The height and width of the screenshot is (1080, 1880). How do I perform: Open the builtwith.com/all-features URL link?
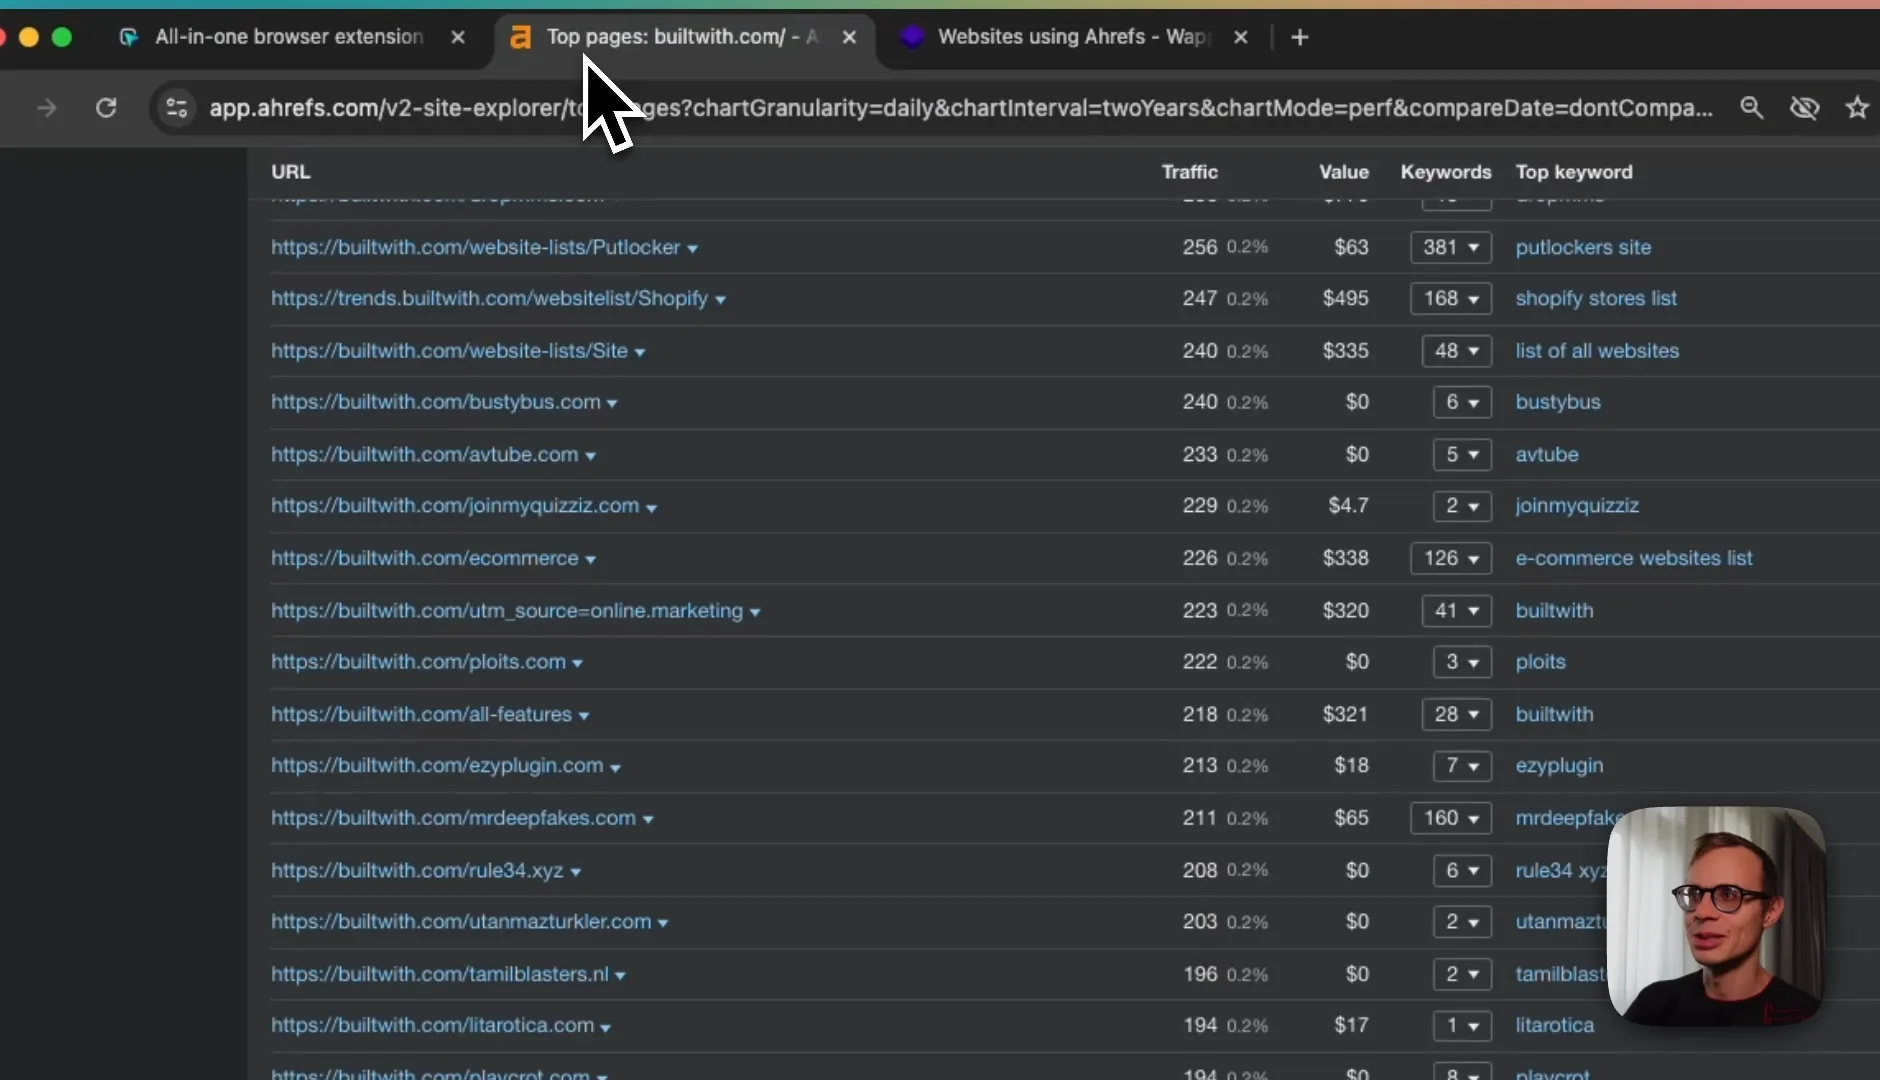click(421, 714)
